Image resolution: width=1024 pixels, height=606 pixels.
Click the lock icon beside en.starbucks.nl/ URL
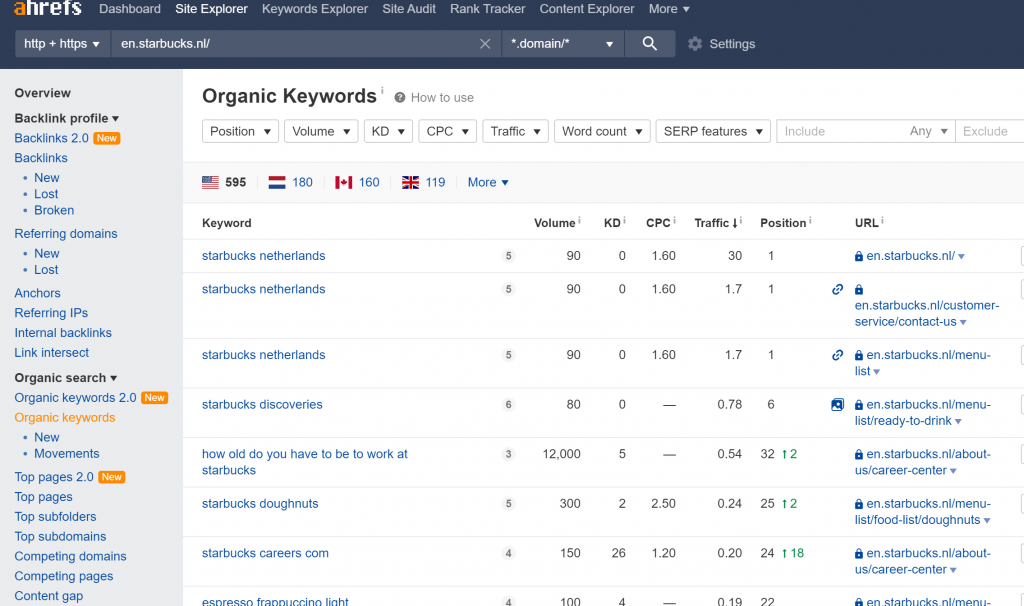tap(859, 256)
